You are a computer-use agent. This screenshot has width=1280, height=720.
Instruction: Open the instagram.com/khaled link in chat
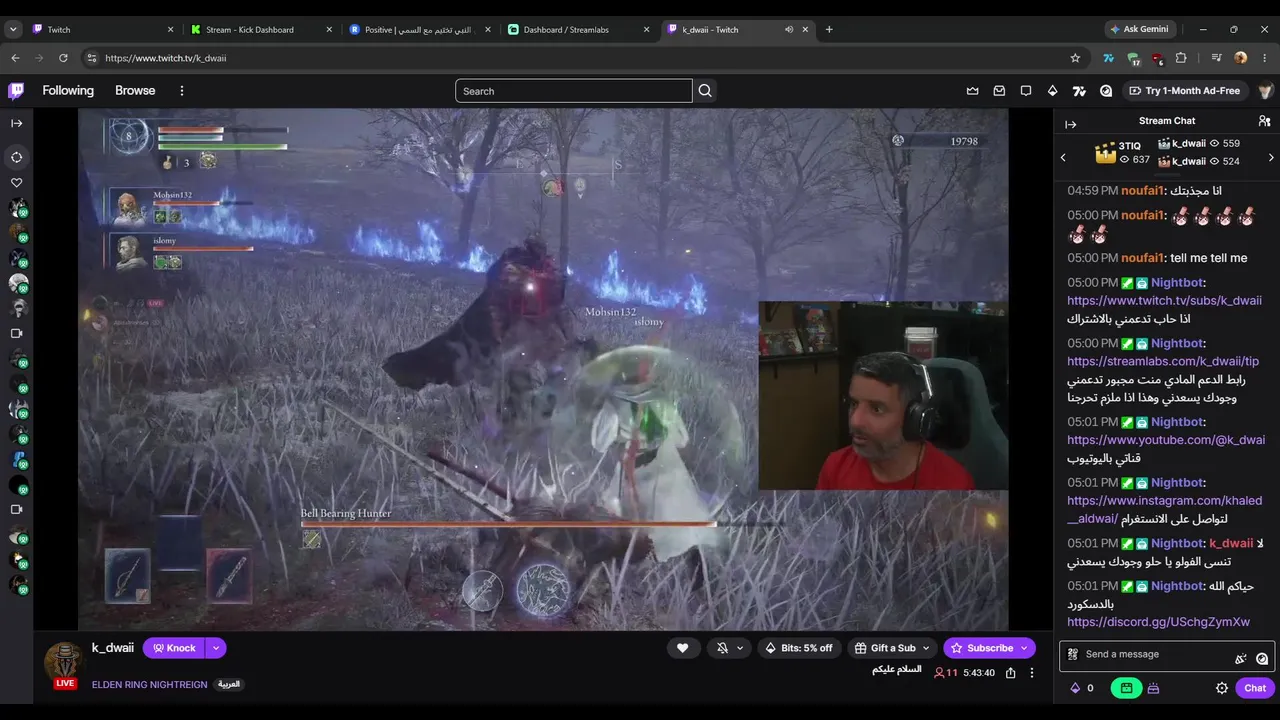[1164, 510]
